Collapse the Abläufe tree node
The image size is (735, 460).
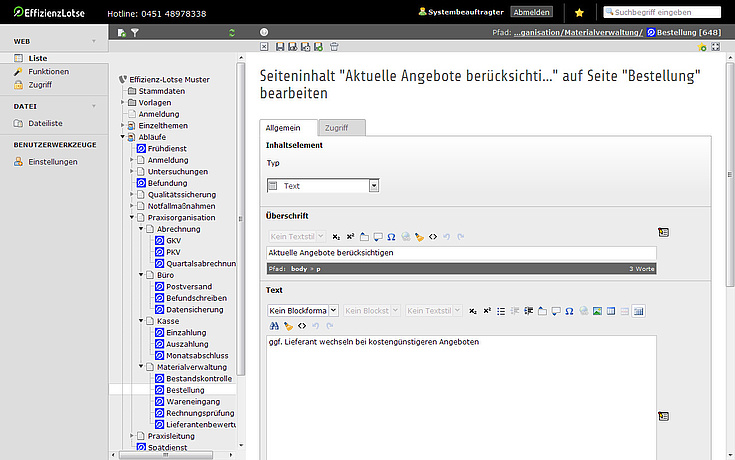point(123,137)
